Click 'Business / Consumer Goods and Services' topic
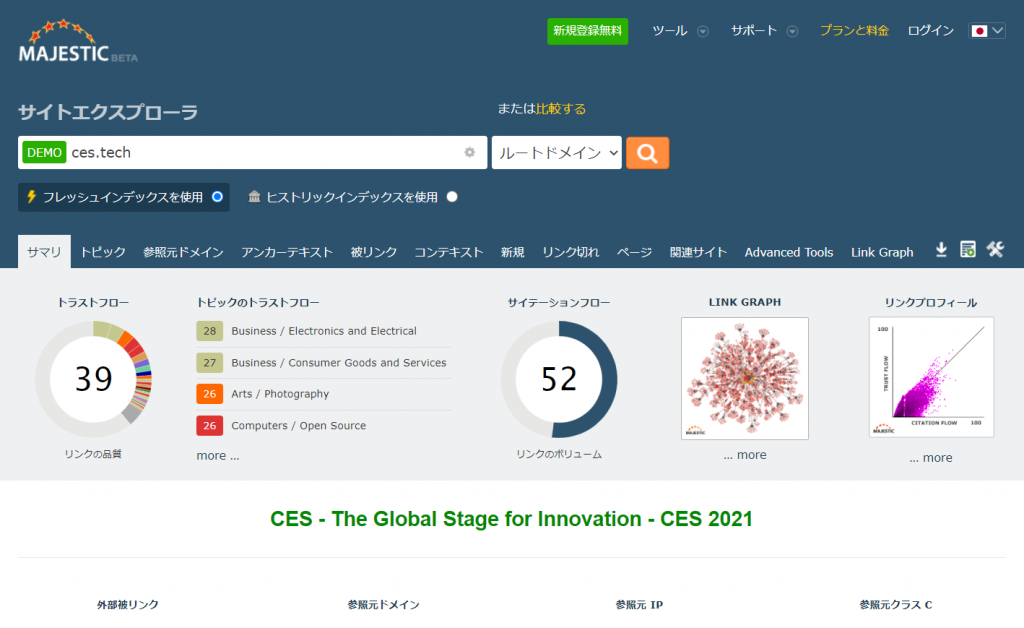This screenshot has height=628, width=1024. [x=339, y=362]
